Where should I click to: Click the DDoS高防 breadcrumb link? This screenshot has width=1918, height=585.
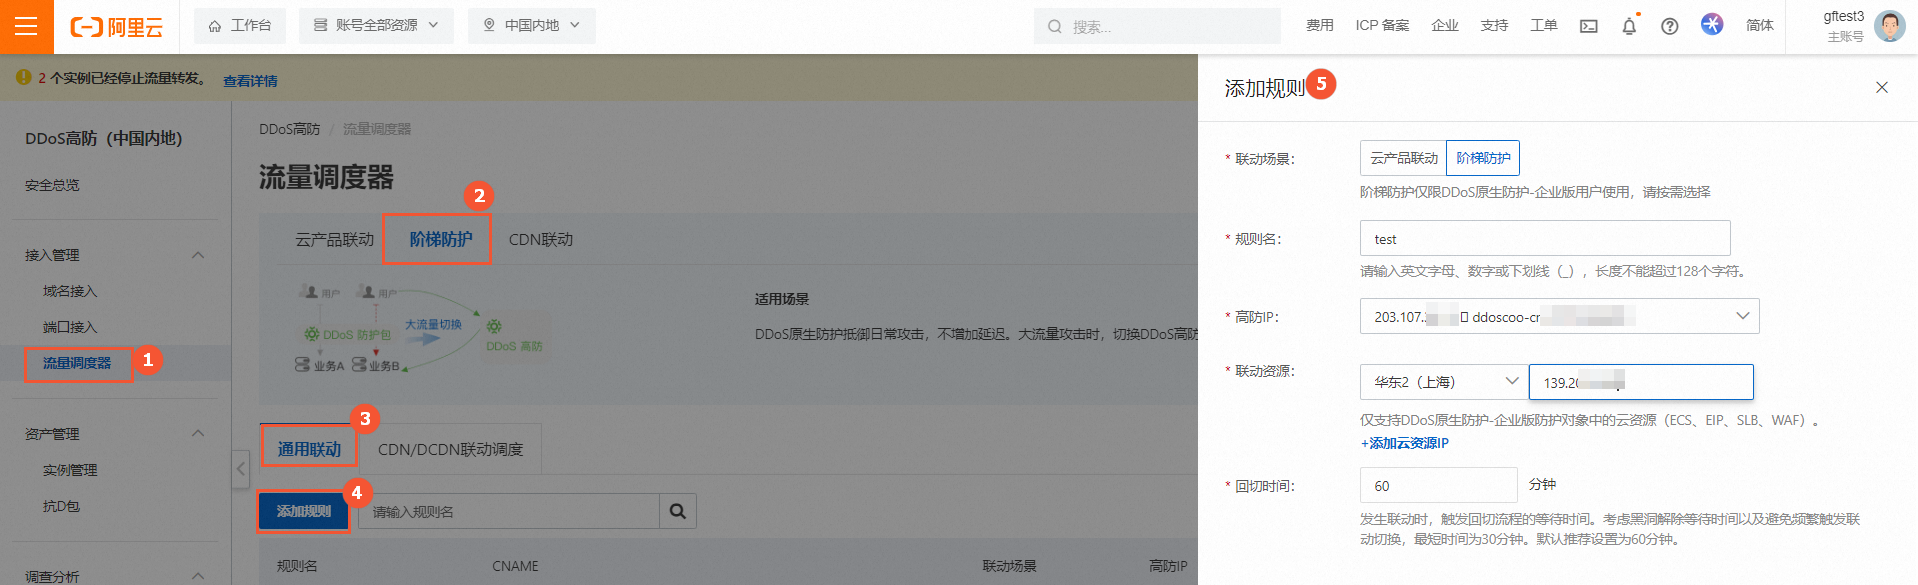289,129
